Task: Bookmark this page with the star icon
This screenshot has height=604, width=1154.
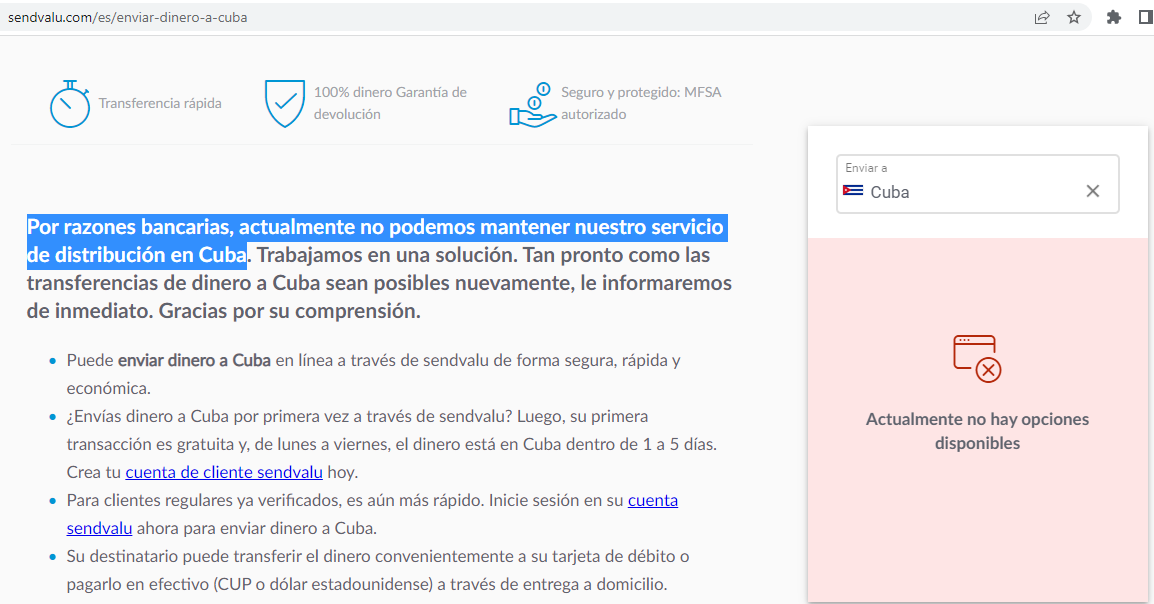Action: (1074, 18)
